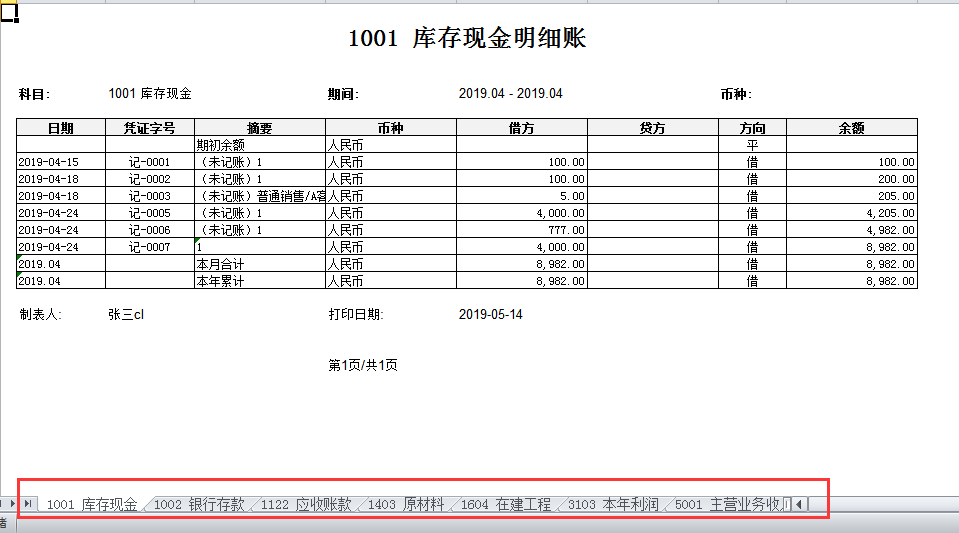Click the 科目 value 1001 库存现金
959x533 pixels.
150,94
